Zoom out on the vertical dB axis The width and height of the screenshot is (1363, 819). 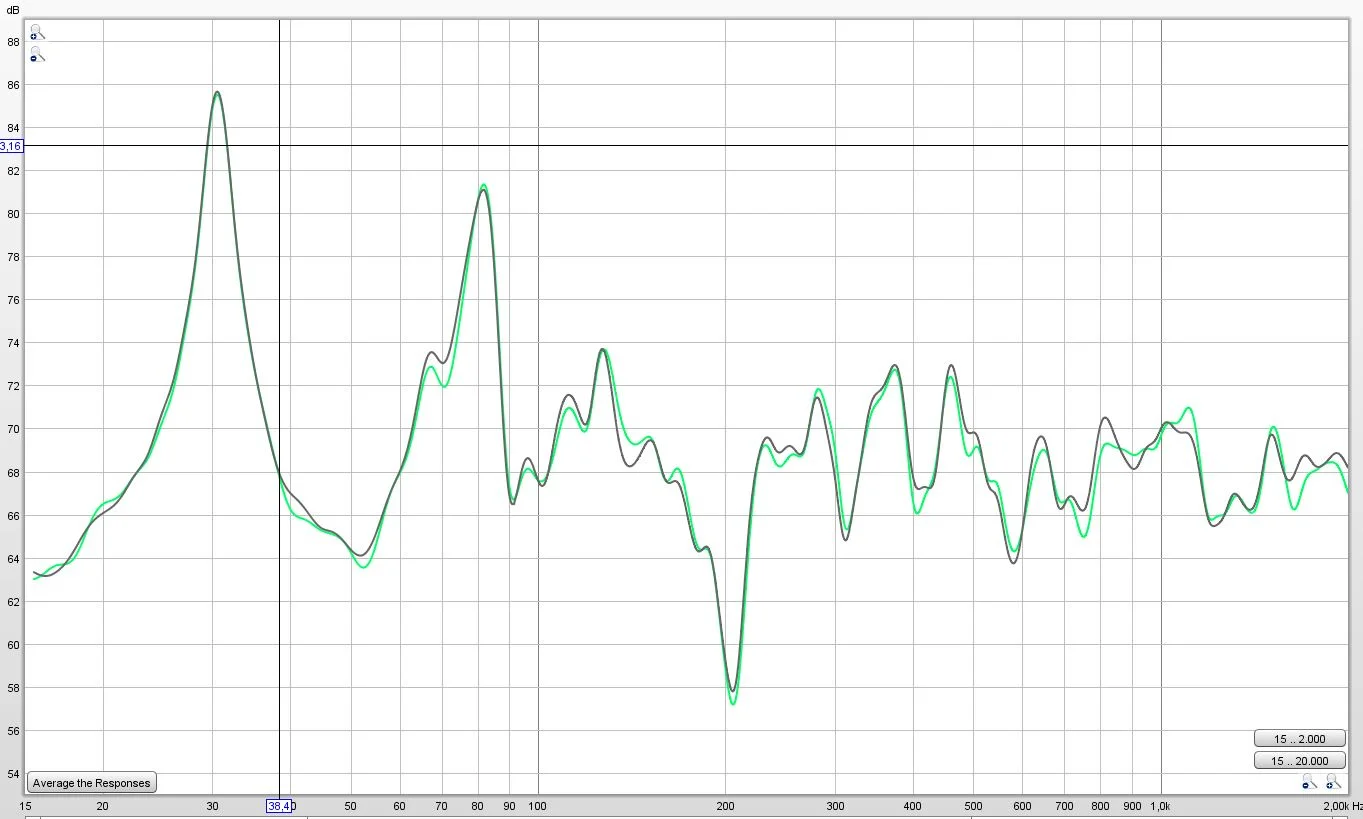click(x=36, y=55)
